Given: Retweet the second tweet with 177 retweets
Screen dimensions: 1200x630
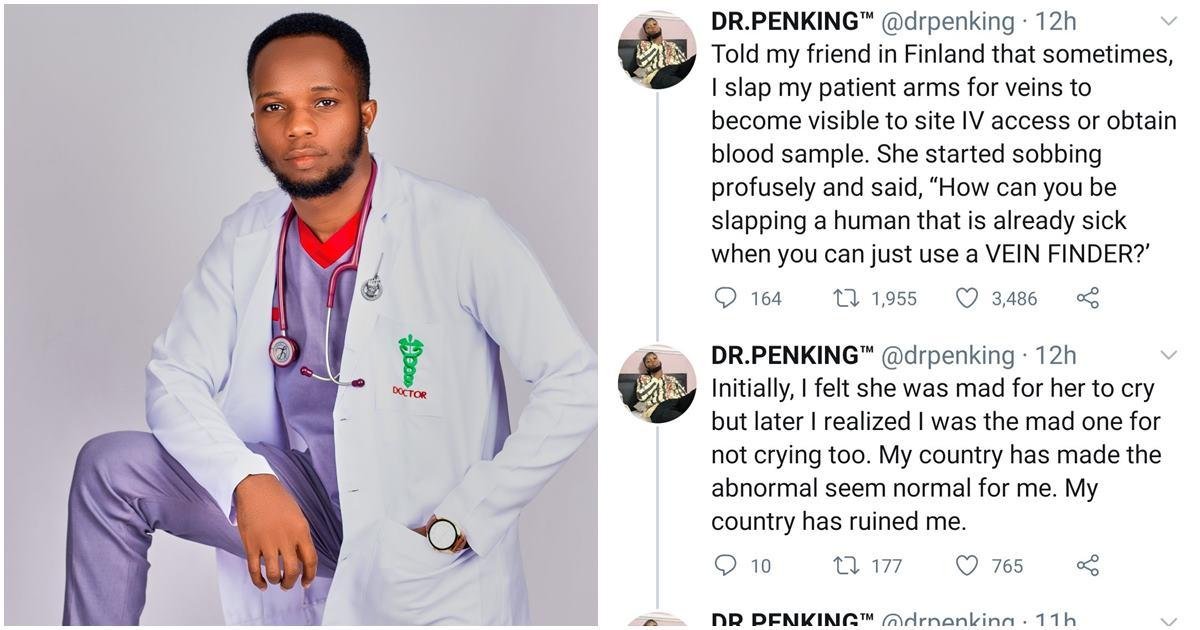Looking at the screenshot, I should pyautogui.click(x=844, y=566).
